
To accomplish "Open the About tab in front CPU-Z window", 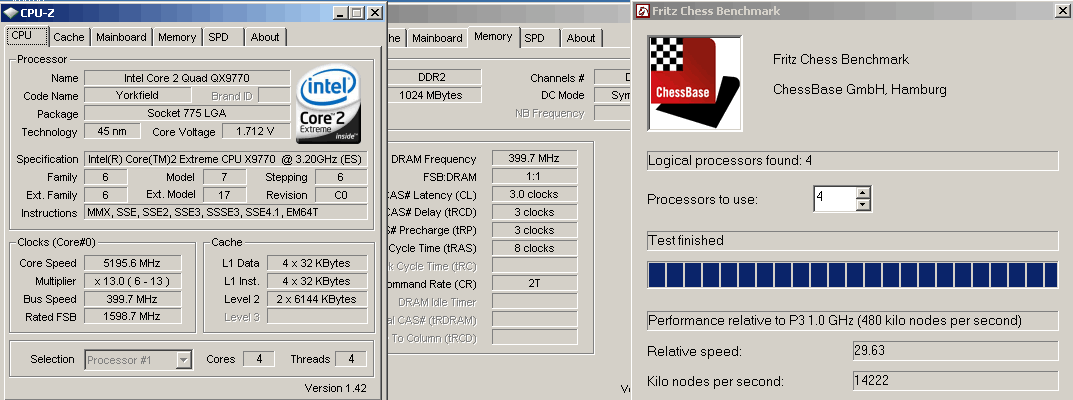I will click(x=265, y=38).
